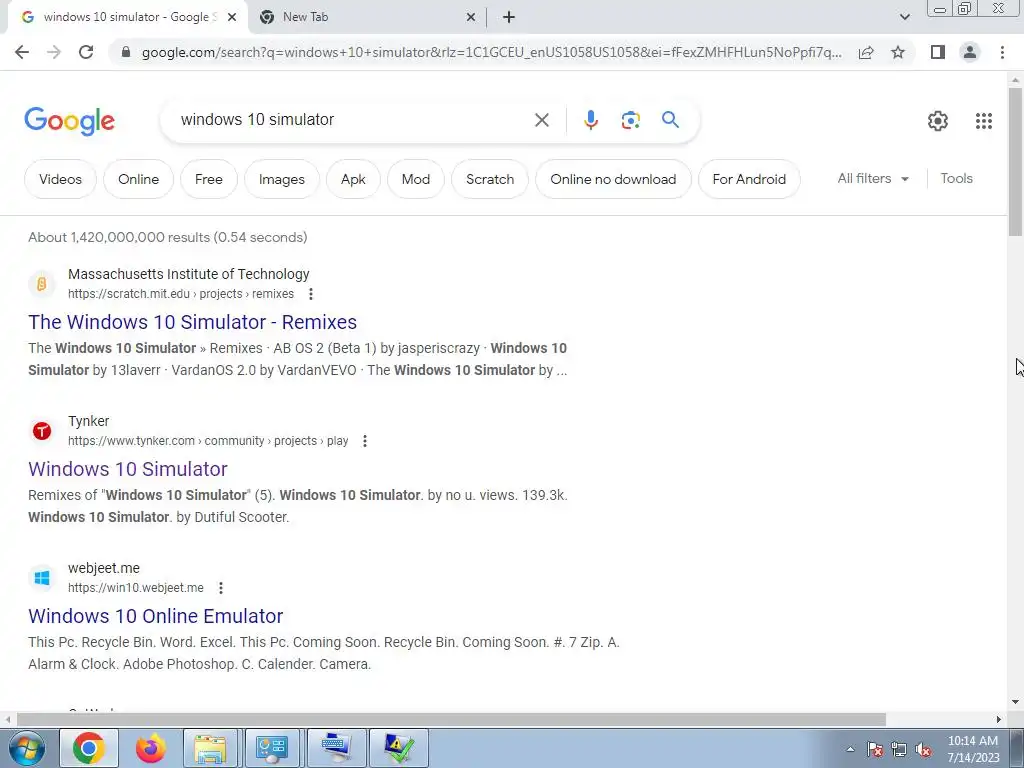This screenshot has width=1024, height=768.
Task: Click the win10.webjeet.me URL
Action: (x=136, y=588)
